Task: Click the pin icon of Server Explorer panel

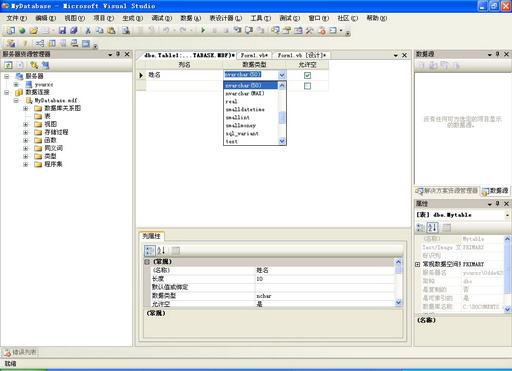Action: pyautogui.click(x=118, y=54)
